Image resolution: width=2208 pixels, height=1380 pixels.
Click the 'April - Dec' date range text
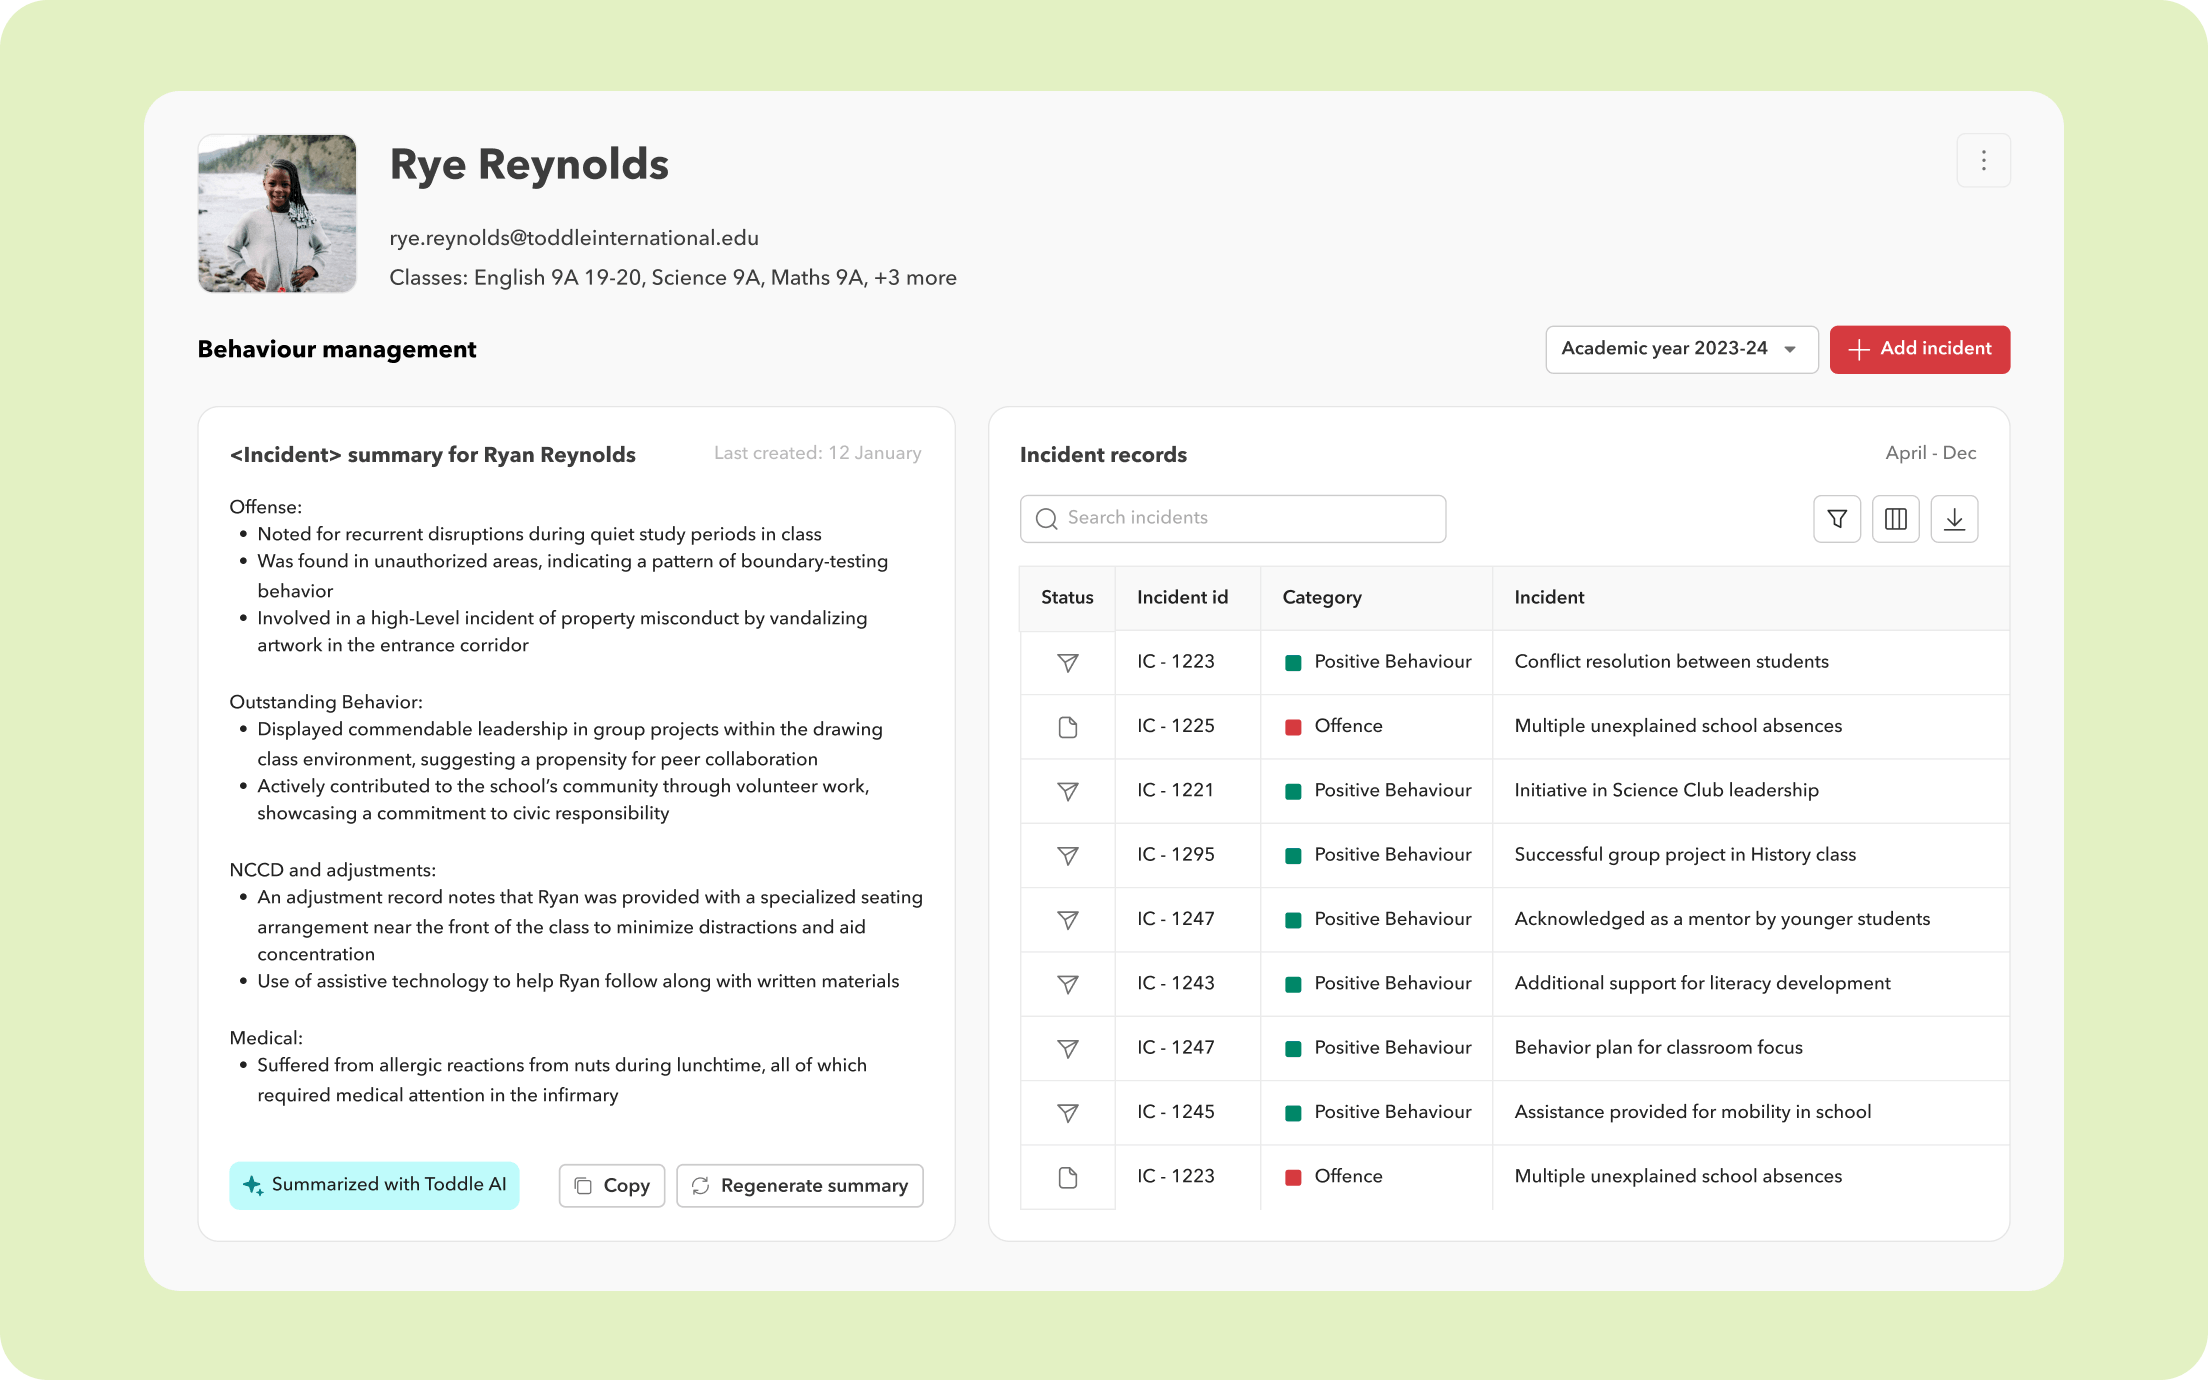coord(1931,453)
